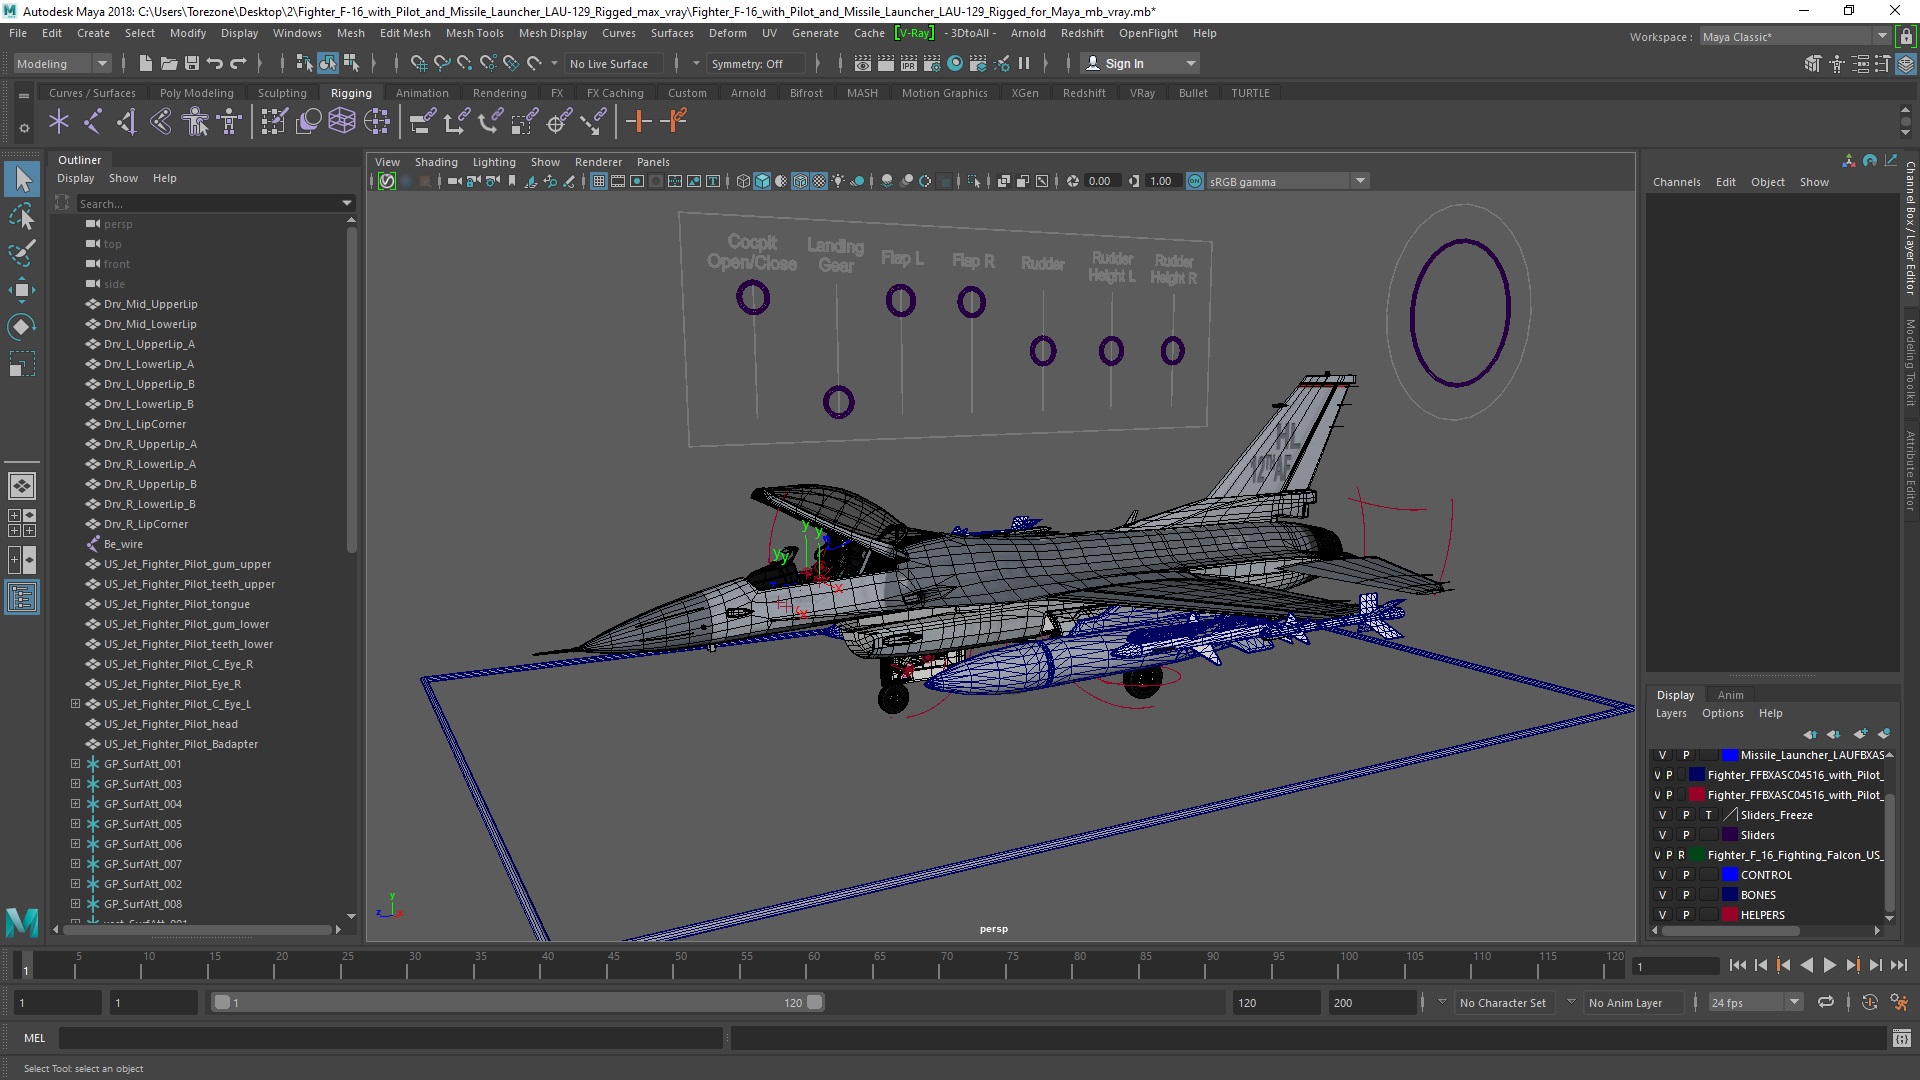Viewport: 1920px width, 1080px height.
Task: Click the smooth shade all cube icon
Action: [762, 181]
